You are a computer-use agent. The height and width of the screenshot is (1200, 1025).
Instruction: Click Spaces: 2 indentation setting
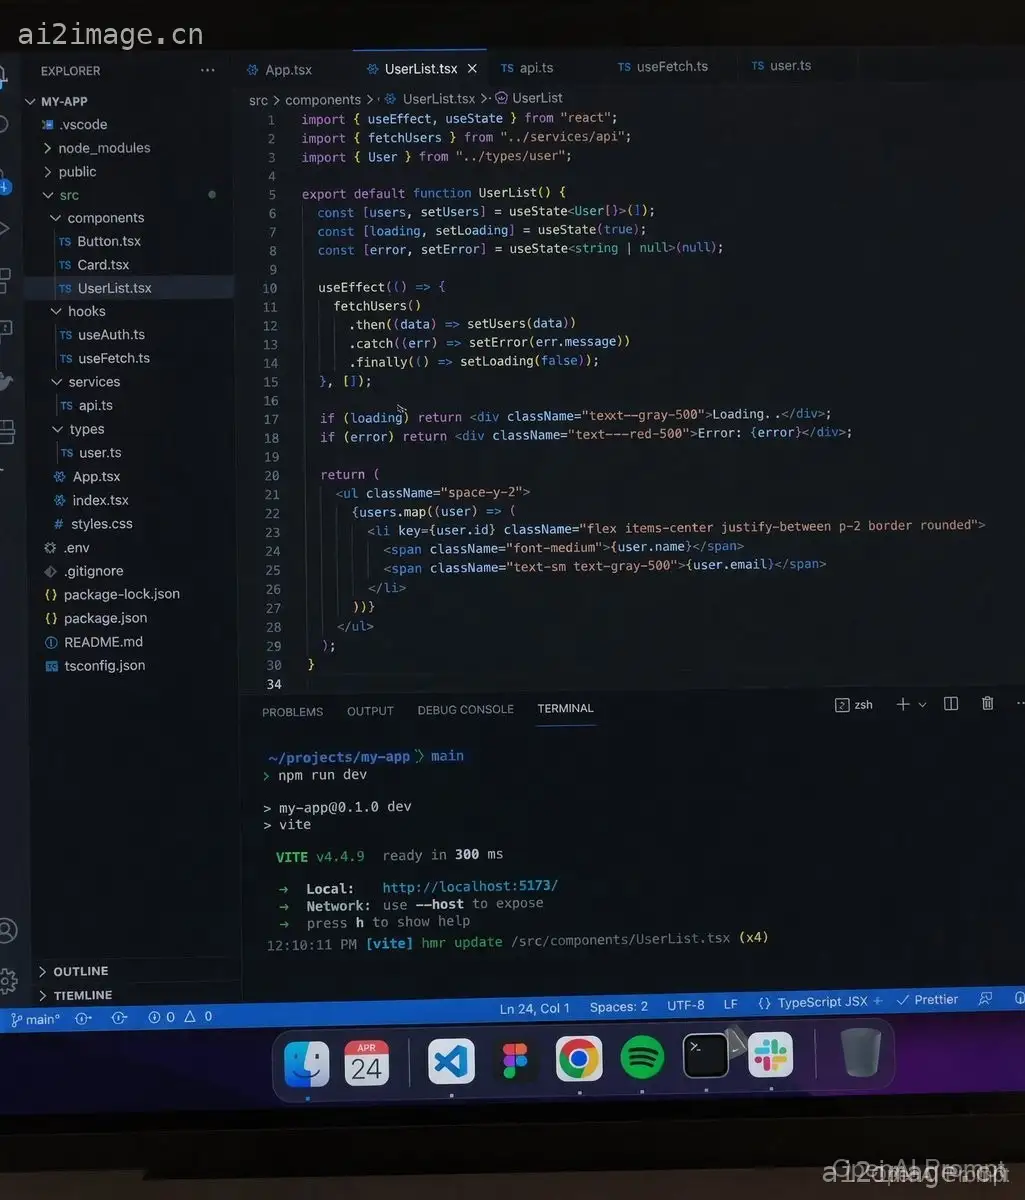(618, 1006)
